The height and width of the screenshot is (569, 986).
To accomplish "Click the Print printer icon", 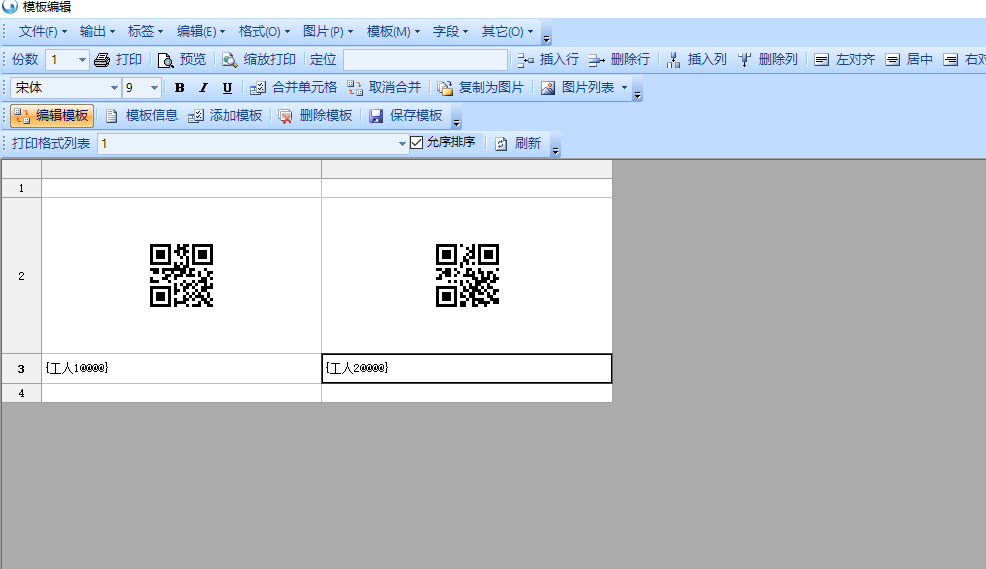I will (102, 60).
